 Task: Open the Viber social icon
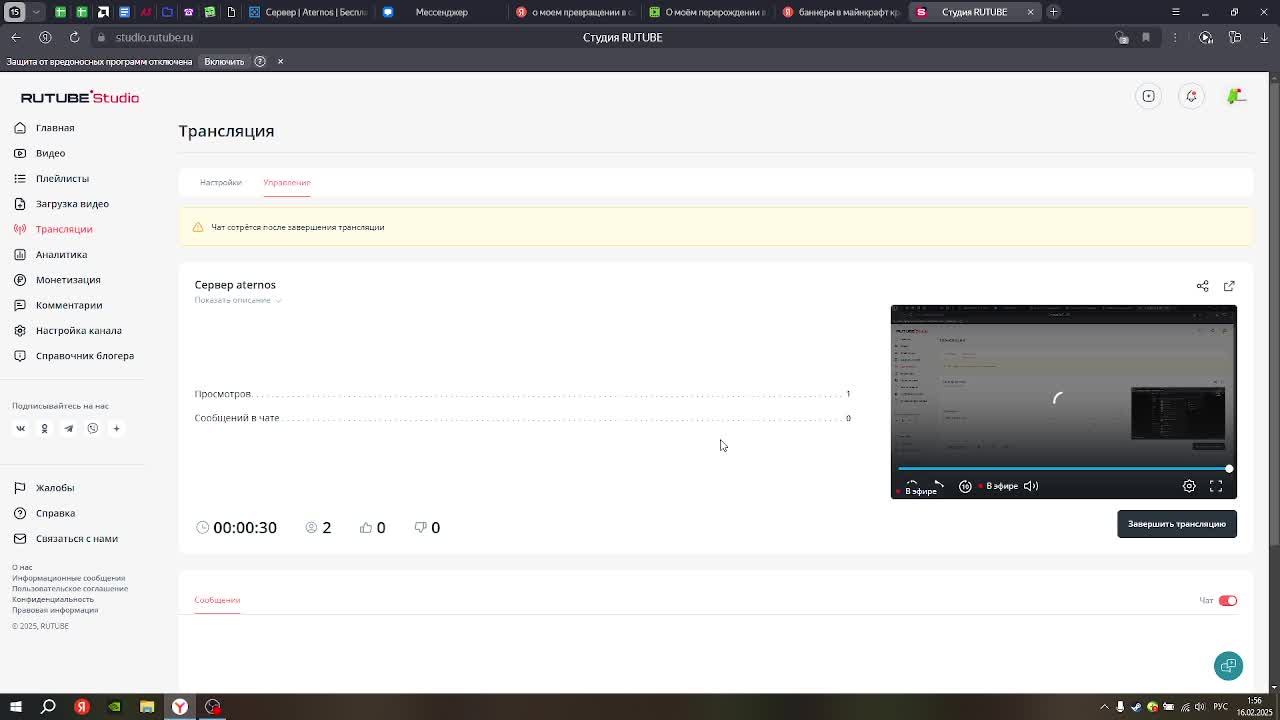tap(92, 428)
